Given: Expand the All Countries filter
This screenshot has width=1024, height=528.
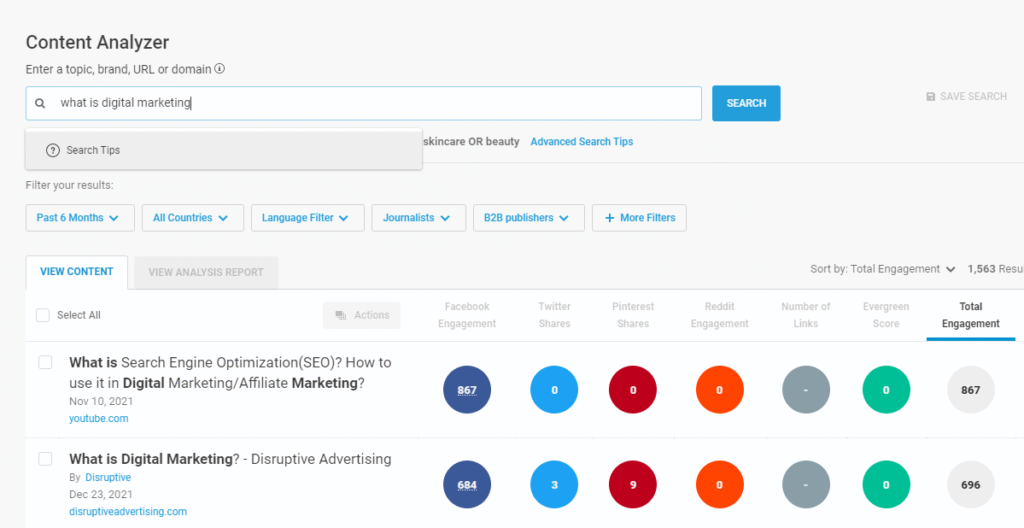Looking at the screenshot, I should click(192, 218).
